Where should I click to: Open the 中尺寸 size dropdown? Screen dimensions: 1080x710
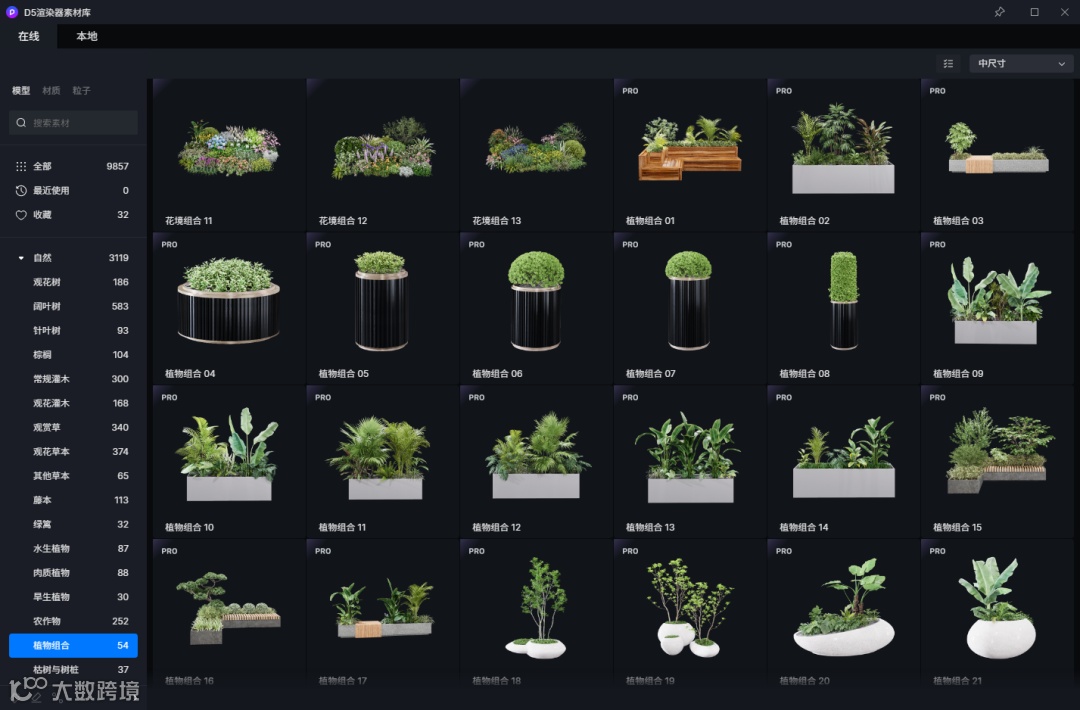click(x=1021, y=63)
